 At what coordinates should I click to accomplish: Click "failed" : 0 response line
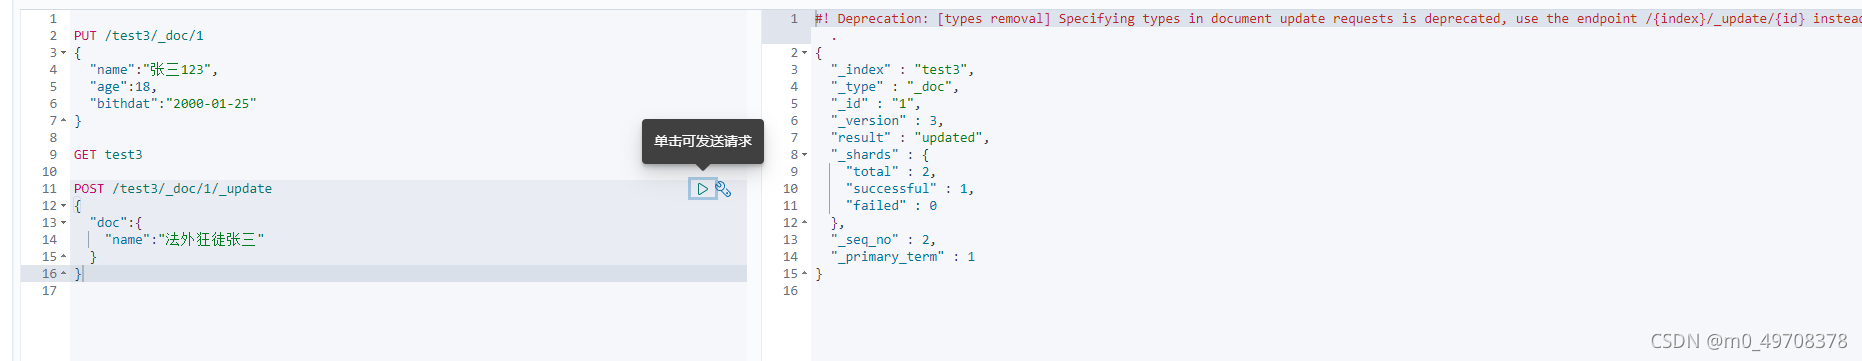click(x=891, y=206)
